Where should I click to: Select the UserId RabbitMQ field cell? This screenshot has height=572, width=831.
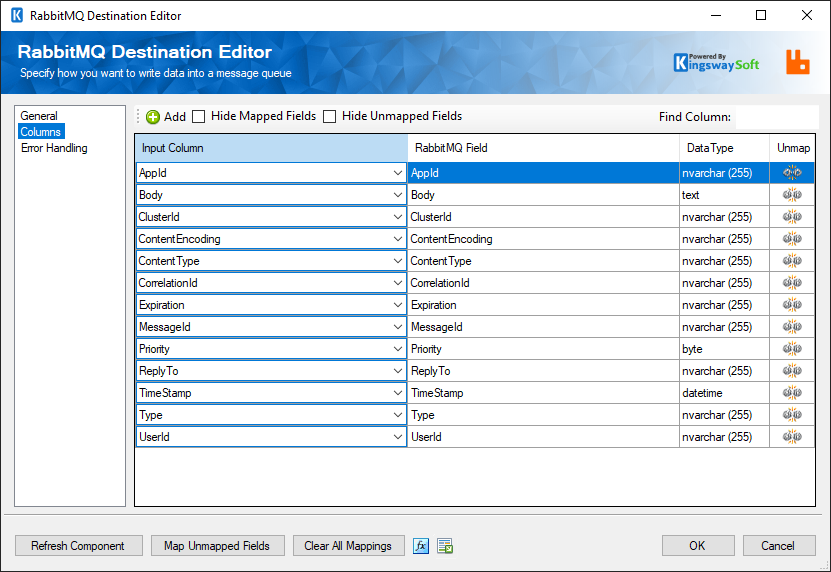click(544, 437)
